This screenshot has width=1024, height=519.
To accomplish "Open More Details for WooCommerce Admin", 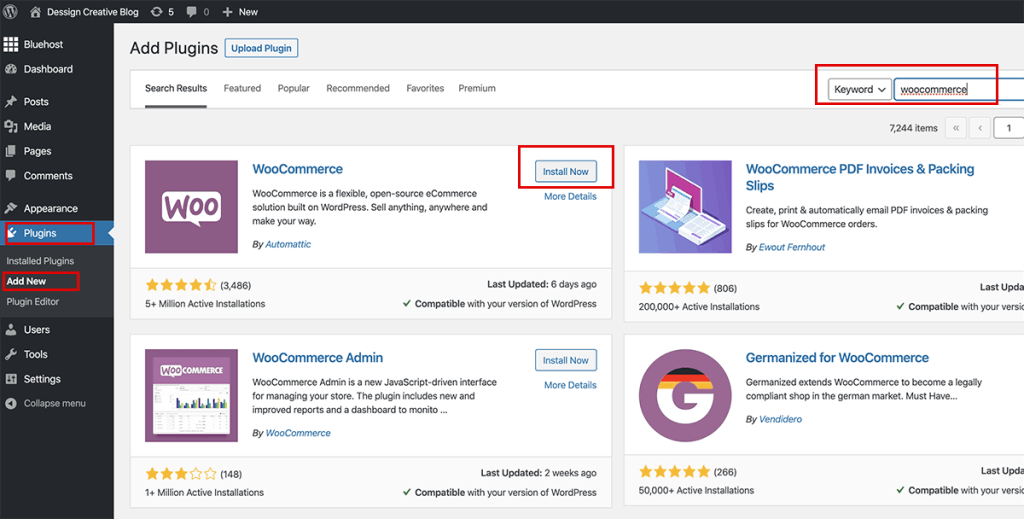I will (x=570, y=385).
